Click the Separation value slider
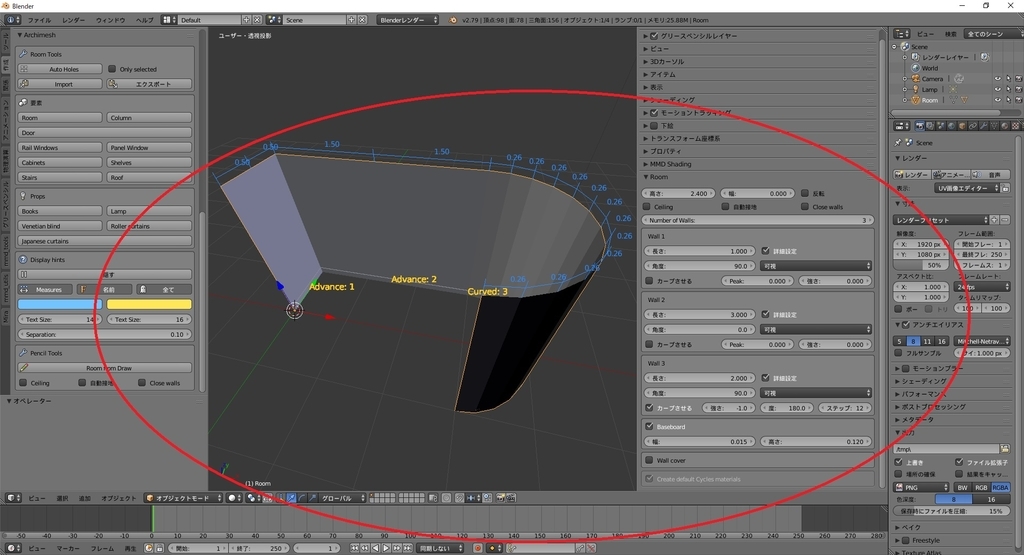This screenshot has width=1024, height=555. pyautogui.click(x=105, y=334)
